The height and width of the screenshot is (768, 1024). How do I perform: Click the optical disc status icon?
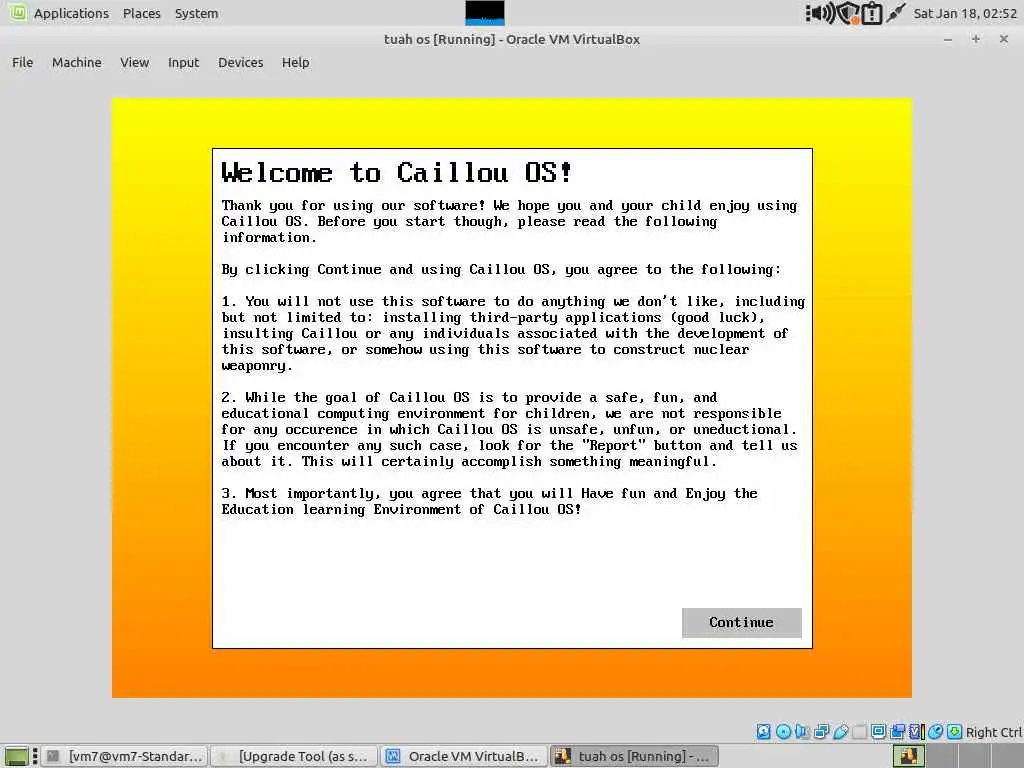click(x=783, y=731)
